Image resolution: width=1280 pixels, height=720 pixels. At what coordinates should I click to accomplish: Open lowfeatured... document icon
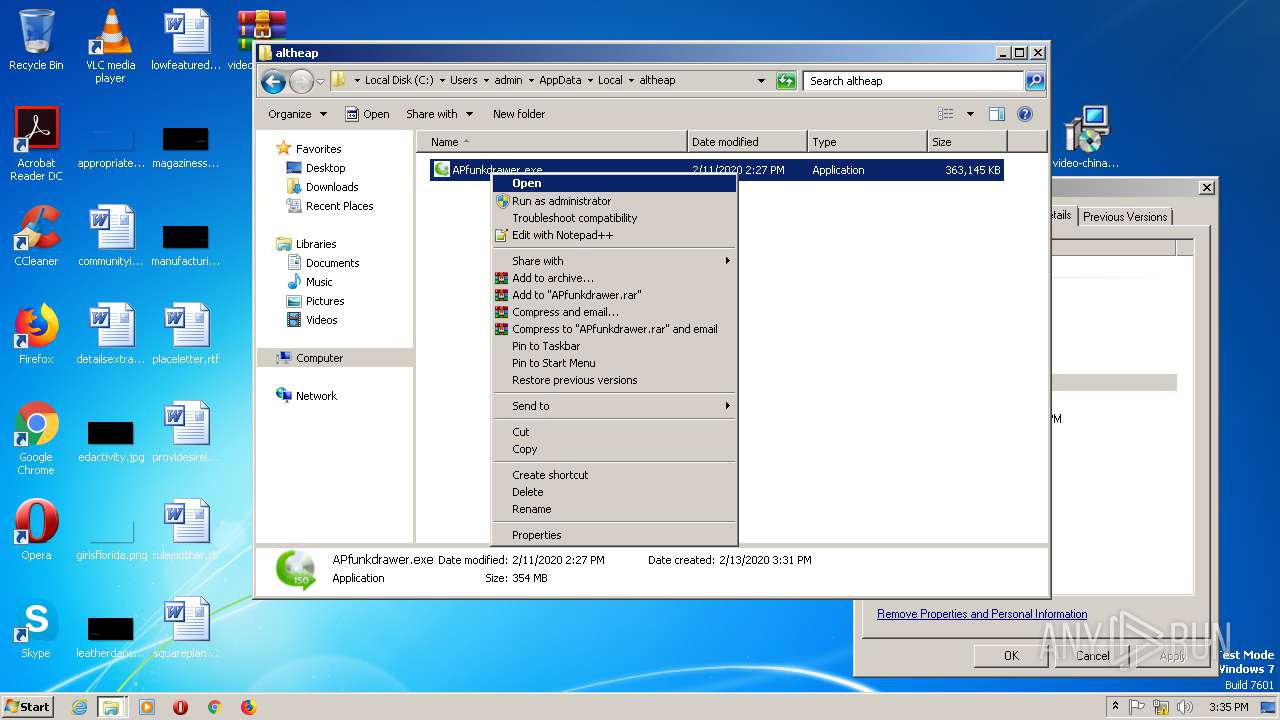[185, 40]
